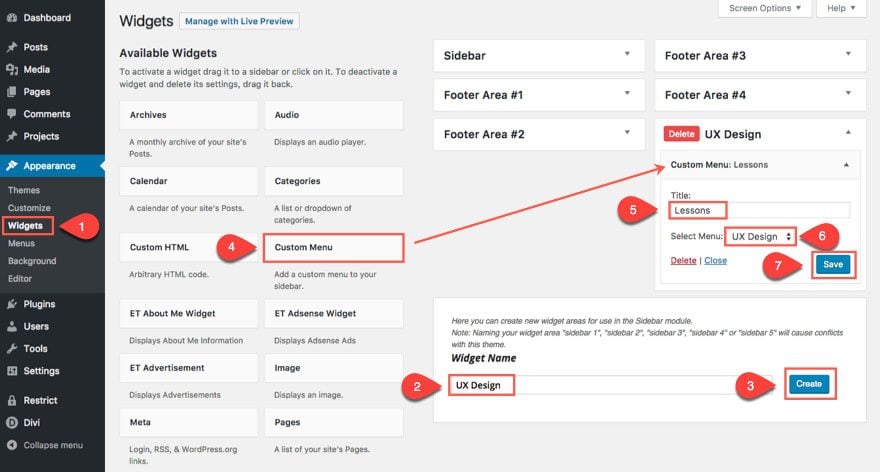The height and width of the screenshot is (472, 880).
Task: Click the Divi icon in sidebar
Action: (12, 422)
